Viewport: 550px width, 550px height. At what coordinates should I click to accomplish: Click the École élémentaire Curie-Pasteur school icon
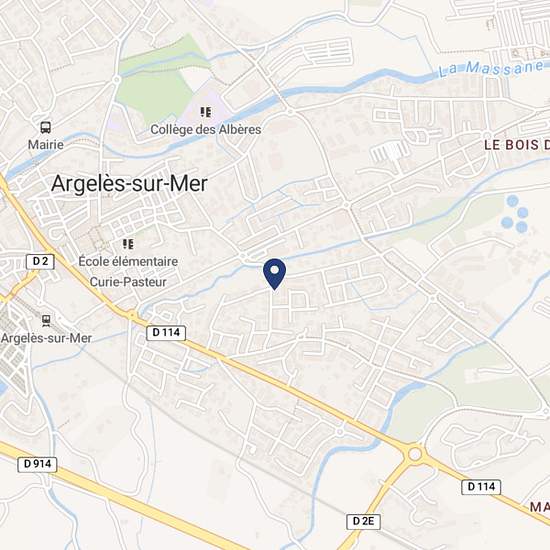[128, 244]
